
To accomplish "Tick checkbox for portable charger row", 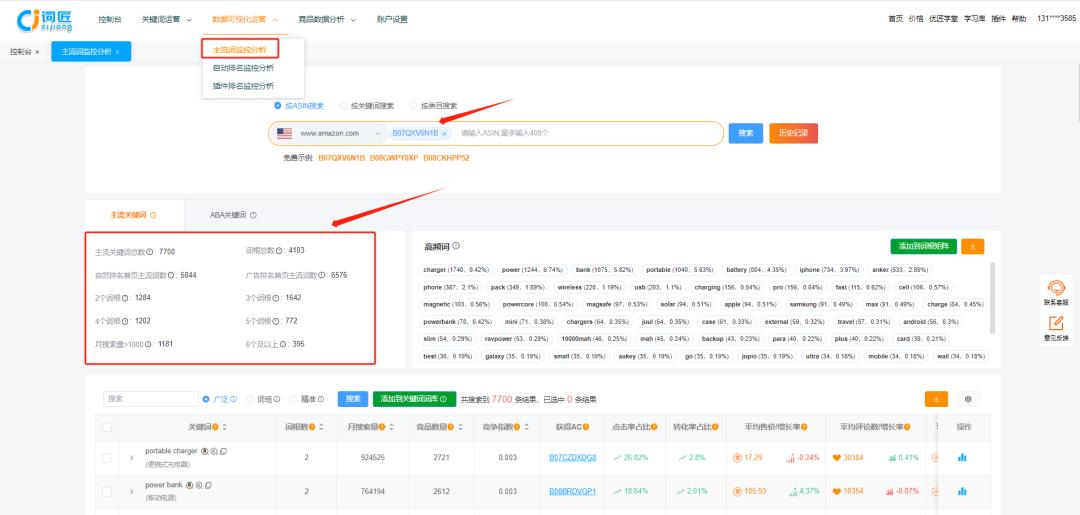I will click(107, 458).
